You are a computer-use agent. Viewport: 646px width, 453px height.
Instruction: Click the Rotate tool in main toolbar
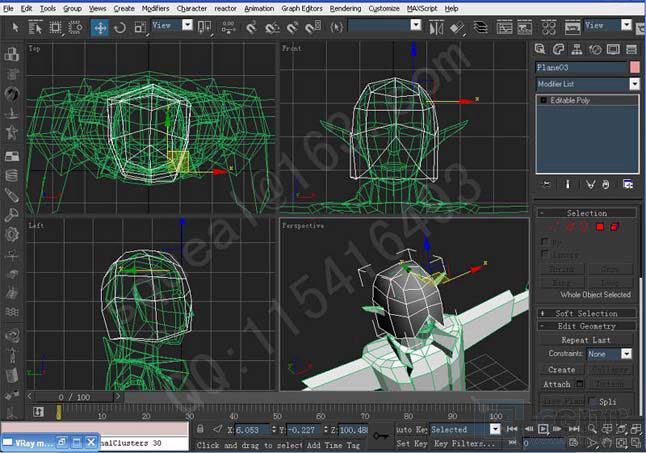pos(121,27)
